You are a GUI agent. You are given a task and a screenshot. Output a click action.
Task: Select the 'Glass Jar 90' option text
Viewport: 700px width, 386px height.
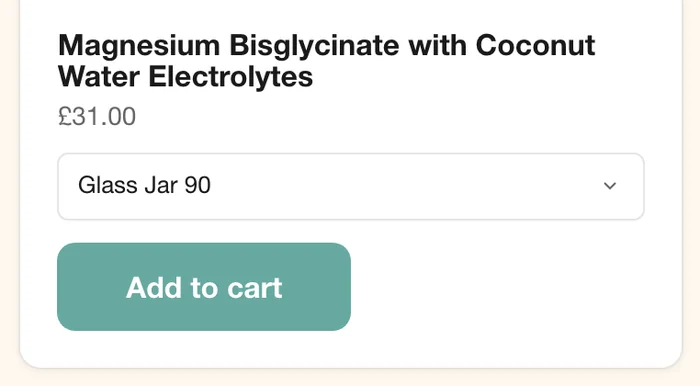coord(144,185)
